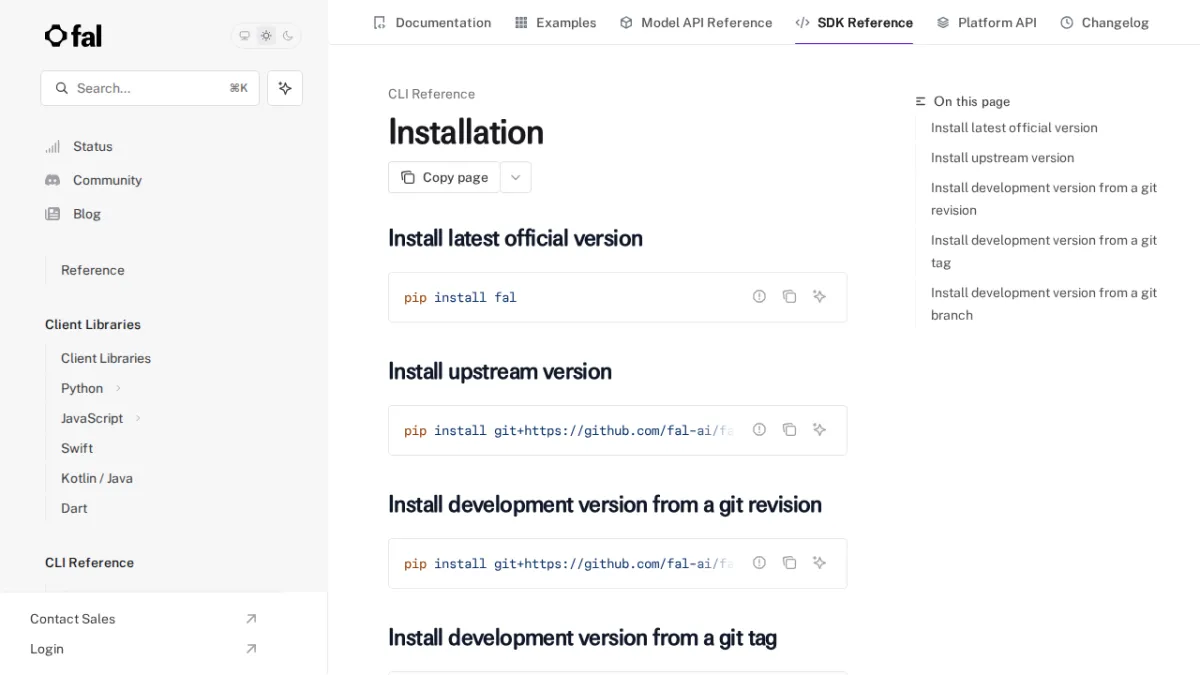This screenshot has width=1200, height=675.
Task: Expand the Python chevron
Action: 118,388
